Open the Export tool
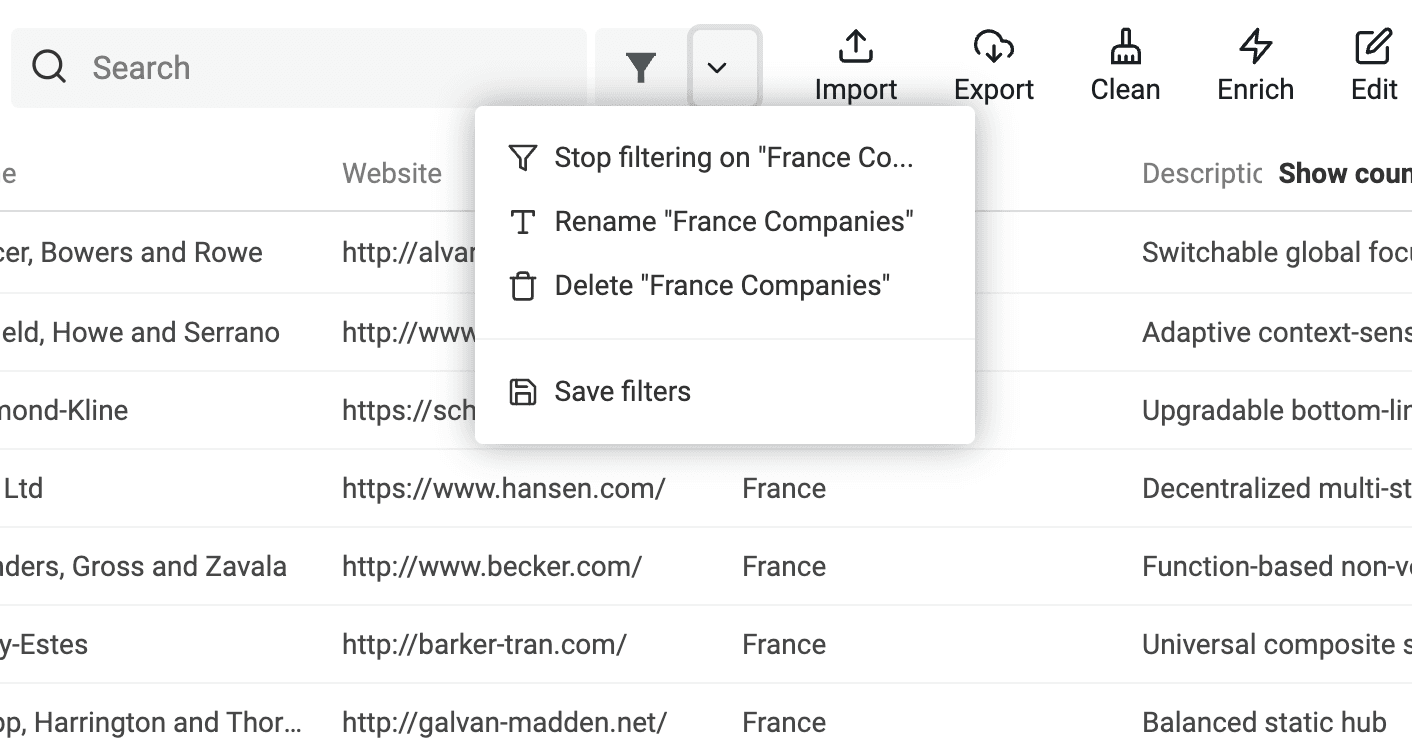The height and width of the screenshot is (738, 1412). pos(993,67)
